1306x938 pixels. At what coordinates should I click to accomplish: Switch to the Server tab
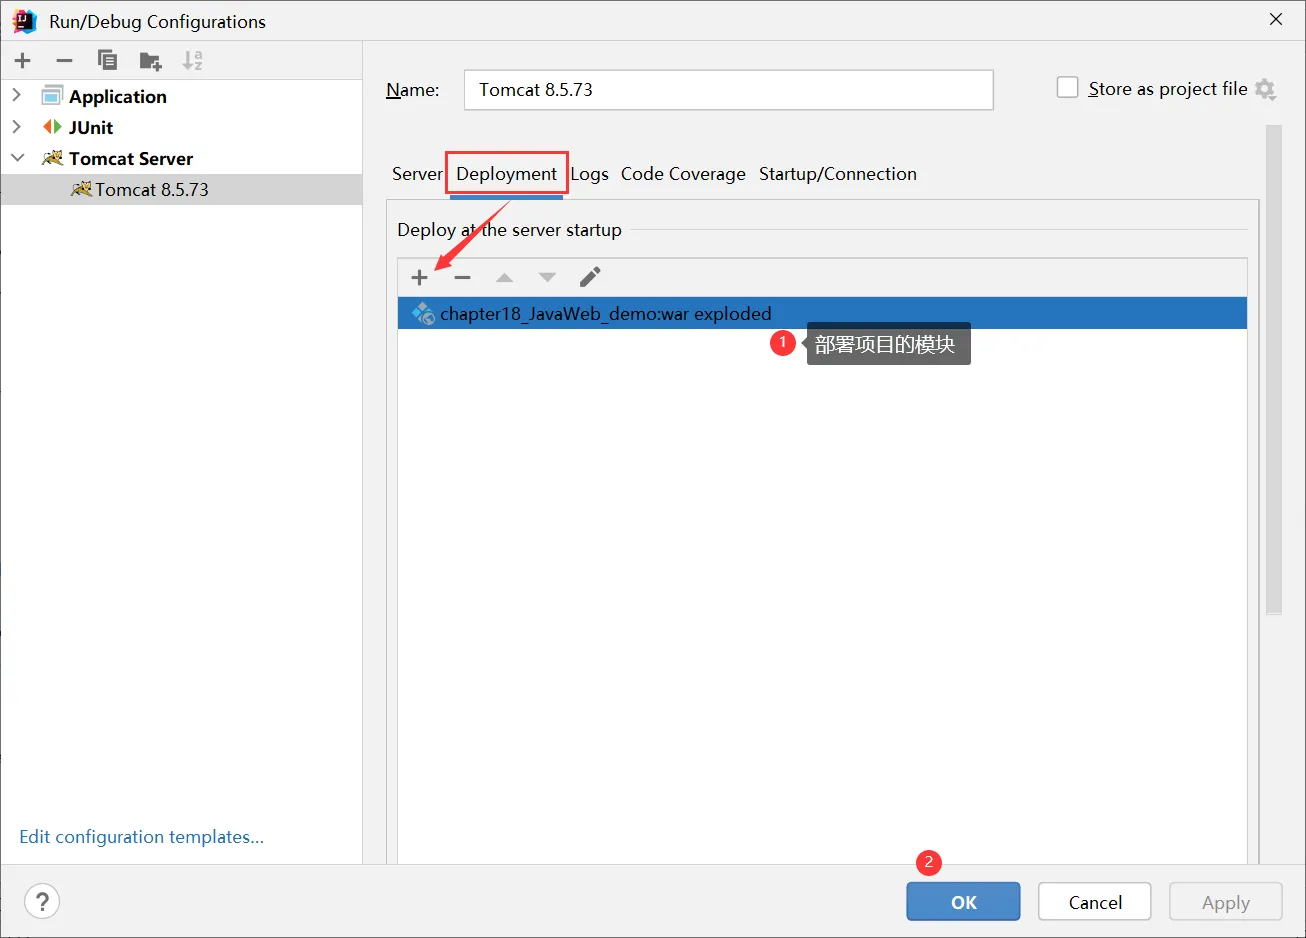[x=417, y=174]
